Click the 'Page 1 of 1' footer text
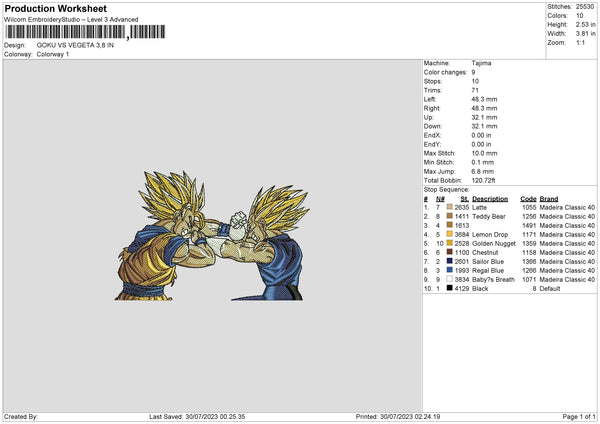 click(579, 417)
